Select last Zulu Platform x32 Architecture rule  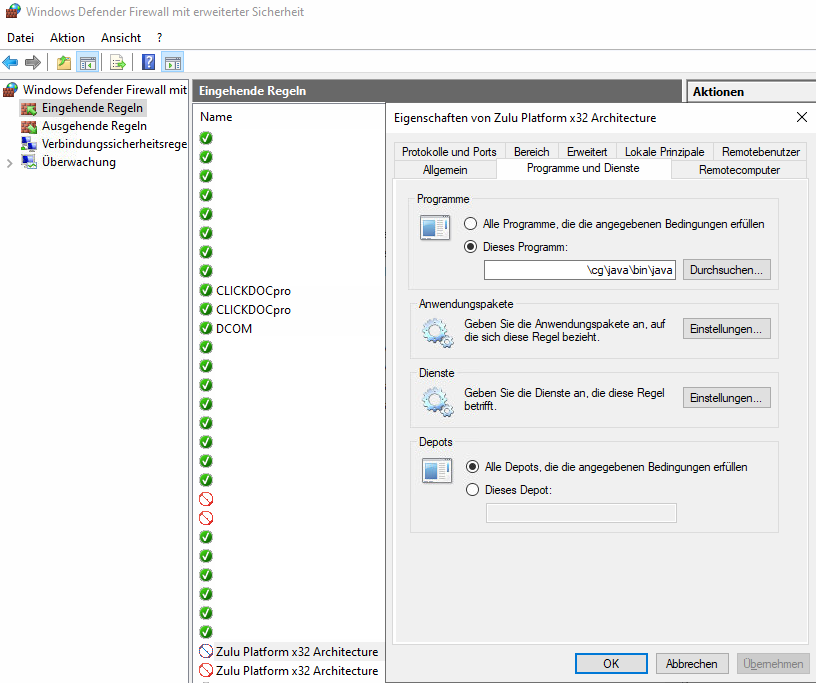297,670
